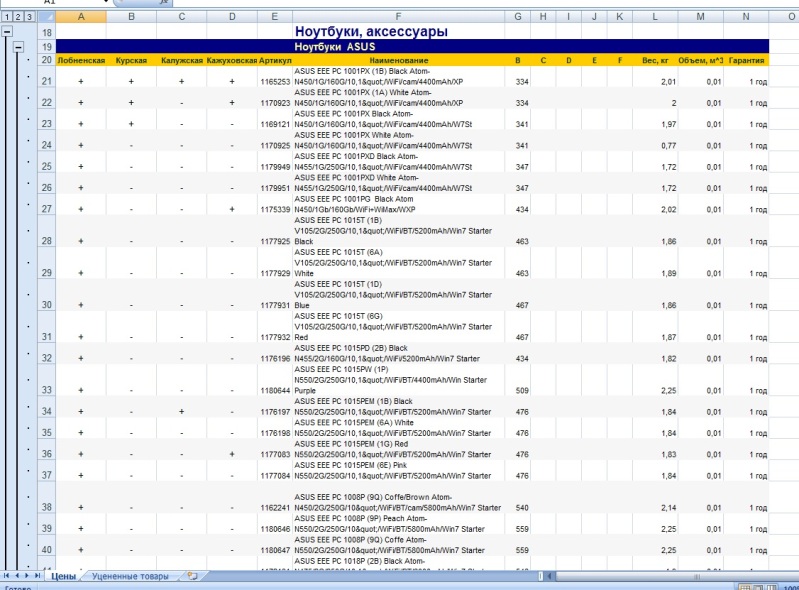Show outline level 2 groups
Image resolution: width=799 pixels, height=590 pixels.
pyautogui.click(x=18, y=17)
